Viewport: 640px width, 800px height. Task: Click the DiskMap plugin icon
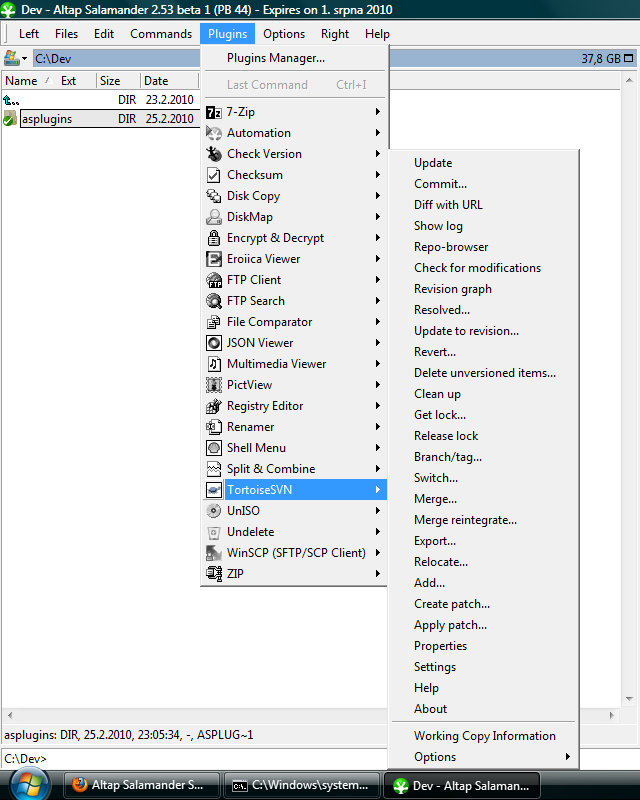(213, 217)
